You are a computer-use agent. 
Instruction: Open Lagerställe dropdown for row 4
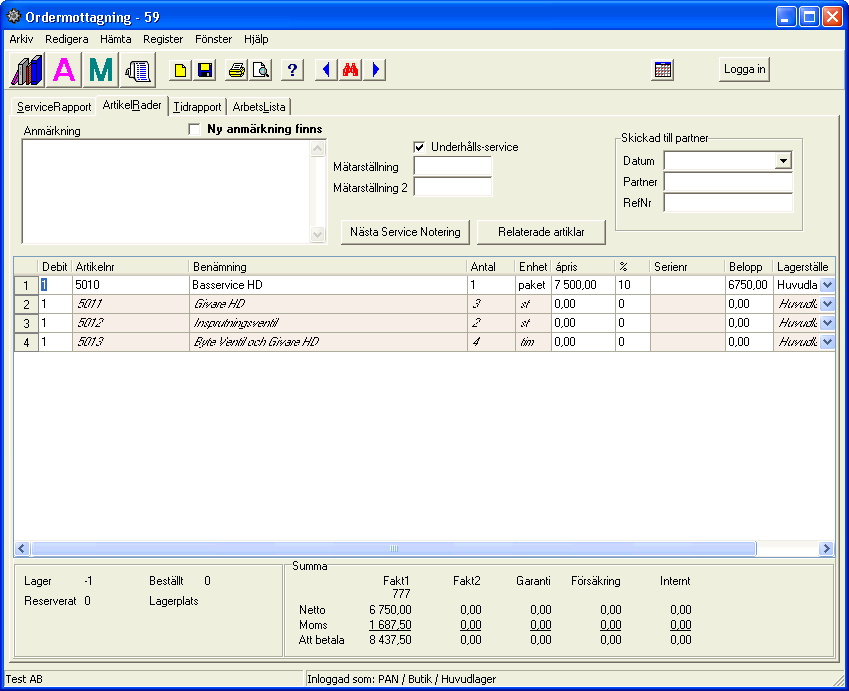tap(826, 342)
